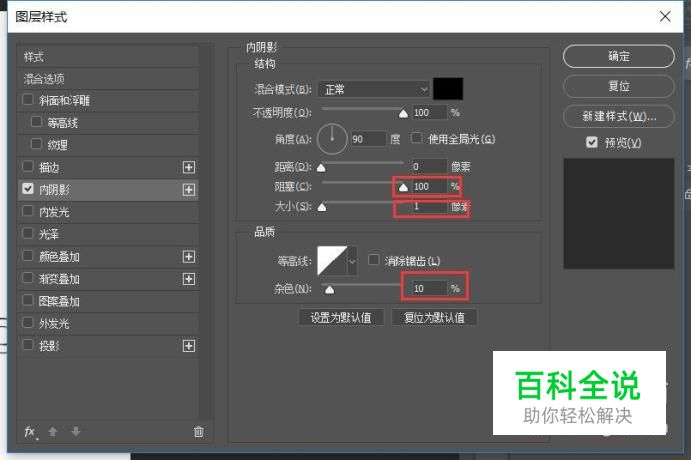Click the 确定 button
The width and height of the screenshot is (691, 460).
[619, 56]
